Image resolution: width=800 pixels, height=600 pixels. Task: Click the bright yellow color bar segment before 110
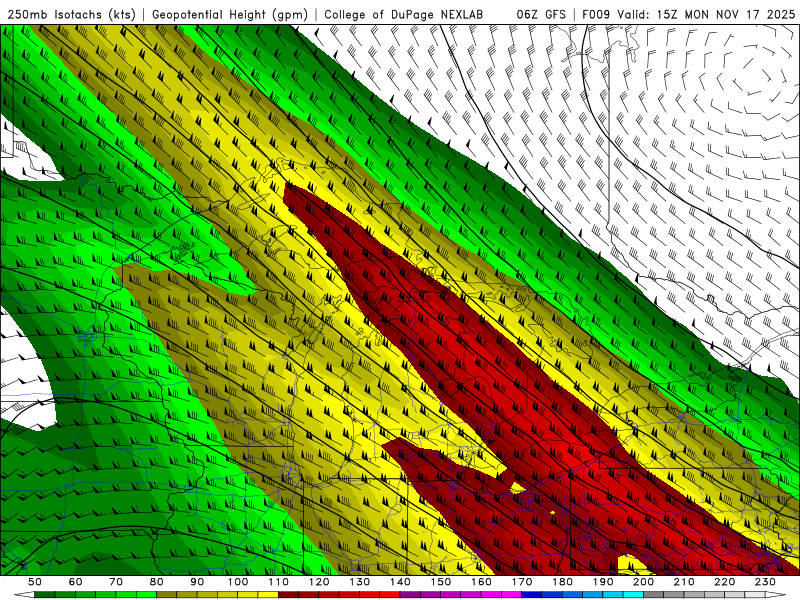coord(268,594)
